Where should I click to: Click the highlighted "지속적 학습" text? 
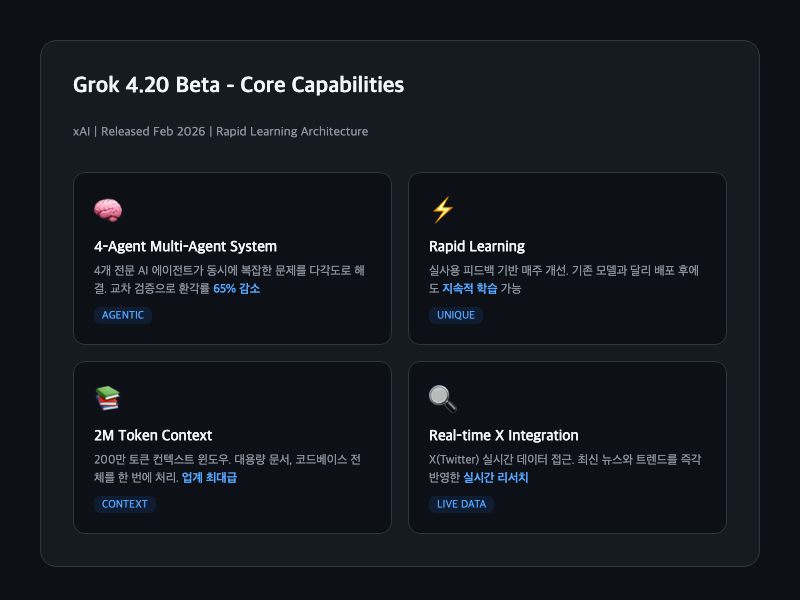tap(469, 289)
